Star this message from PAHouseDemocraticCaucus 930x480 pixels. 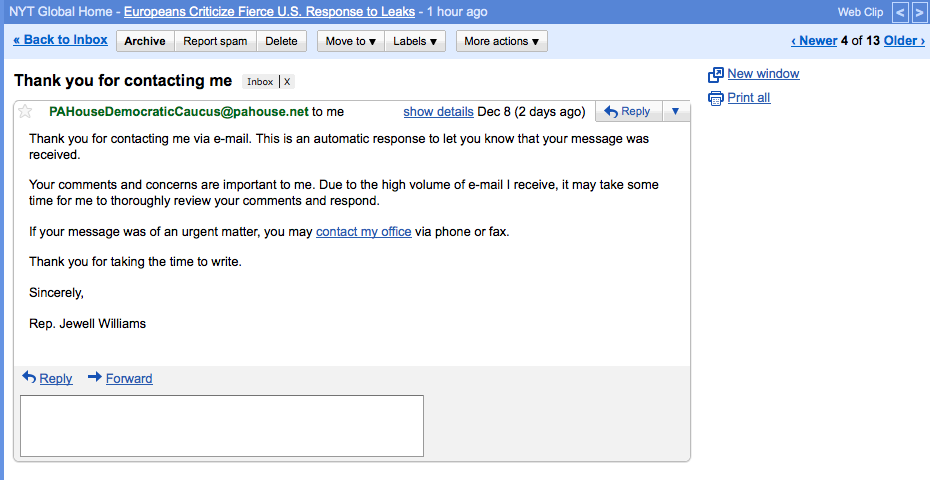tap(26, 112)
